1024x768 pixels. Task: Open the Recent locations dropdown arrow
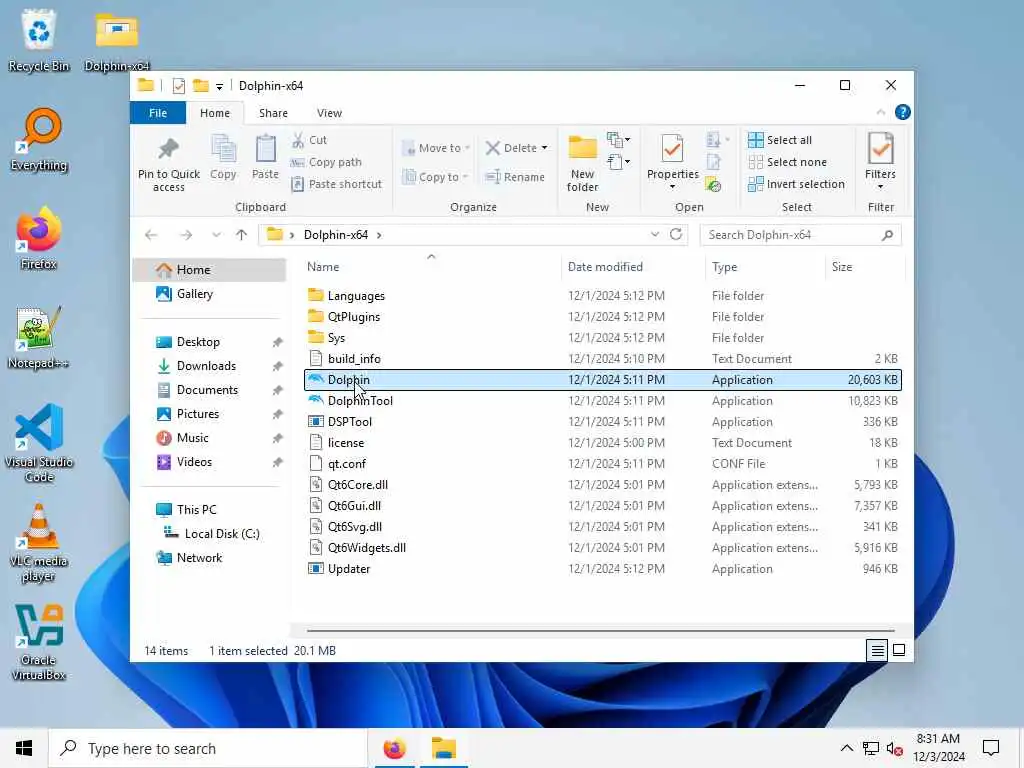(x=216, y=234)
